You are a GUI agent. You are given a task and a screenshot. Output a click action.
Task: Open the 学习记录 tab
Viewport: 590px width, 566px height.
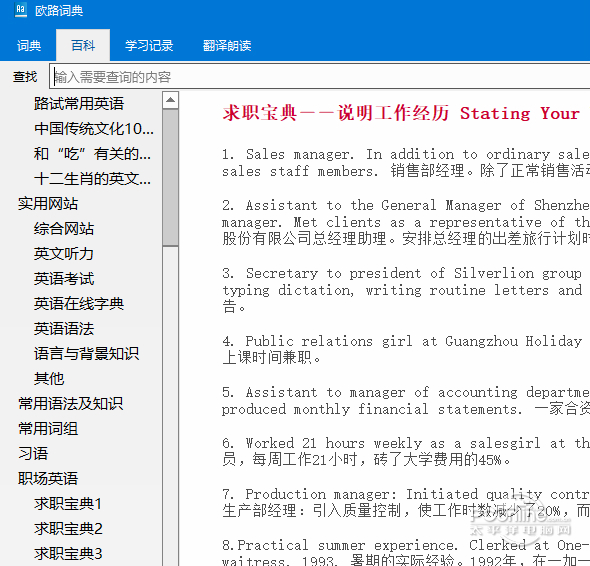(149, 46)
